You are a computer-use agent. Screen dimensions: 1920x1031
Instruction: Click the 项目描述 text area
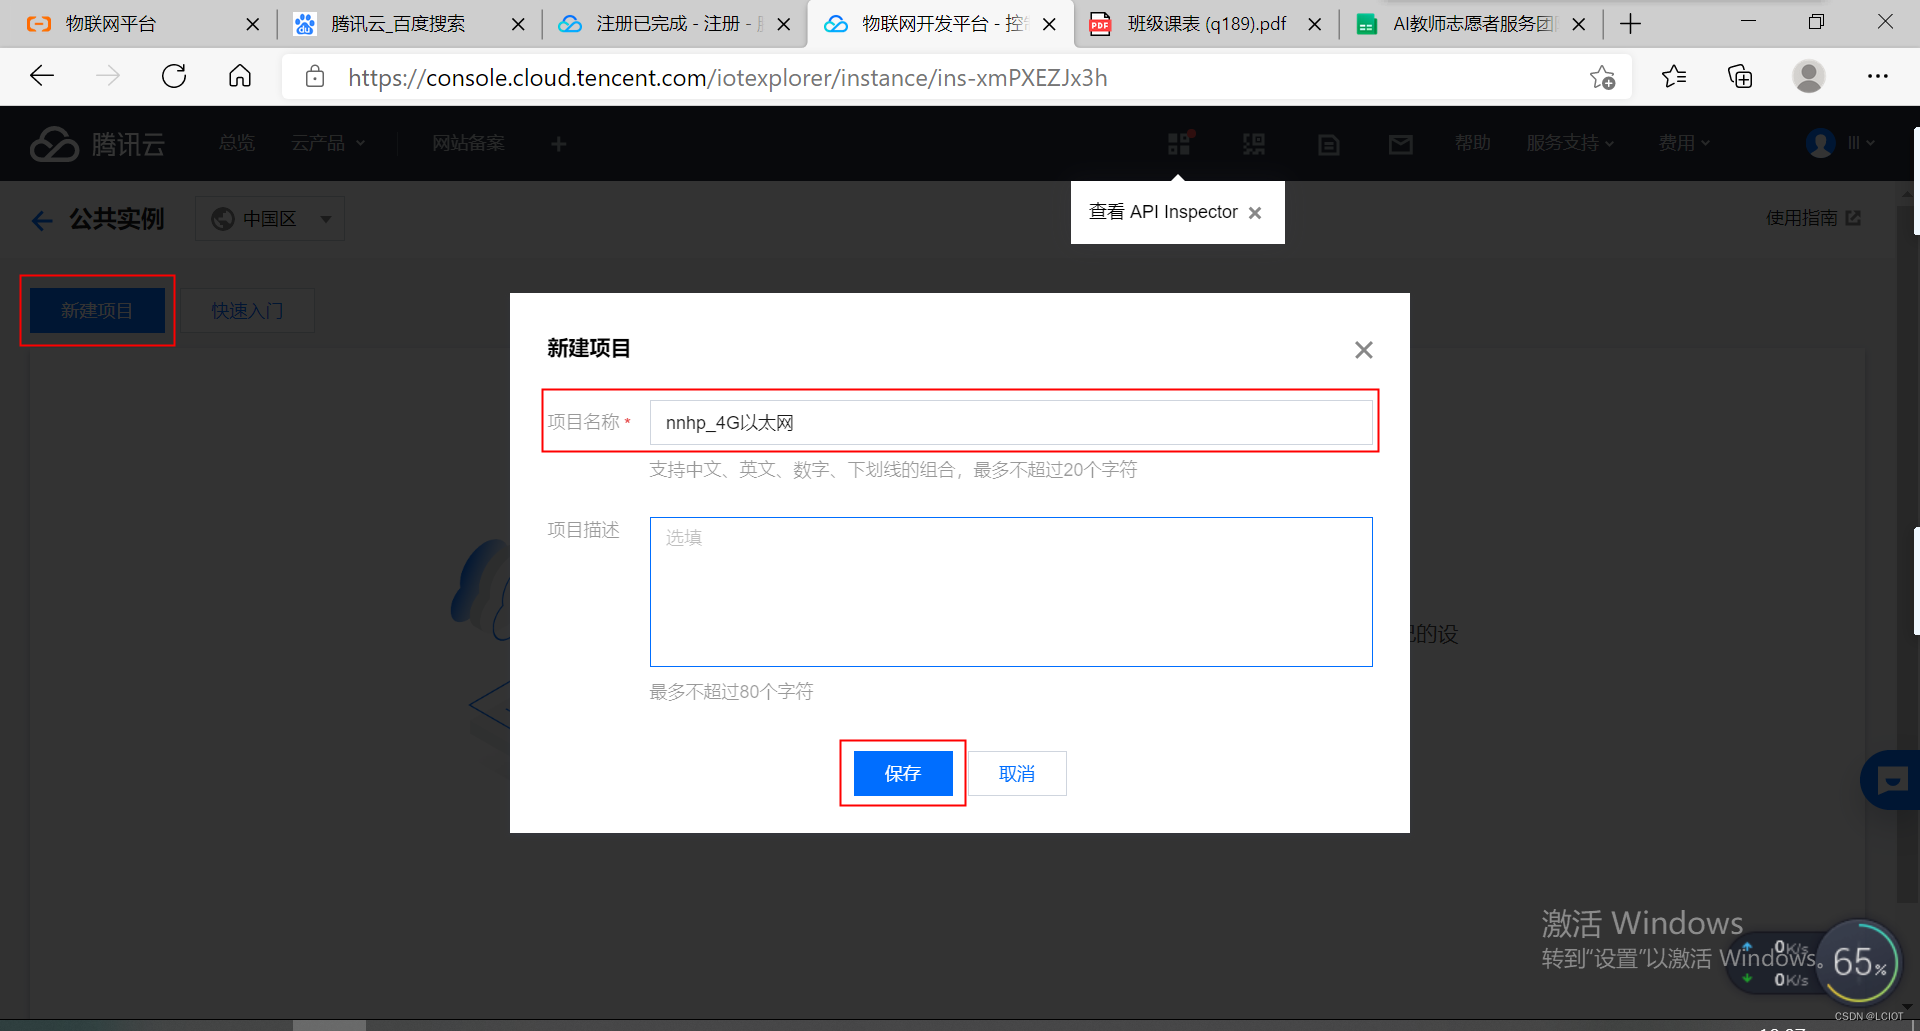tap(1011, 592)
